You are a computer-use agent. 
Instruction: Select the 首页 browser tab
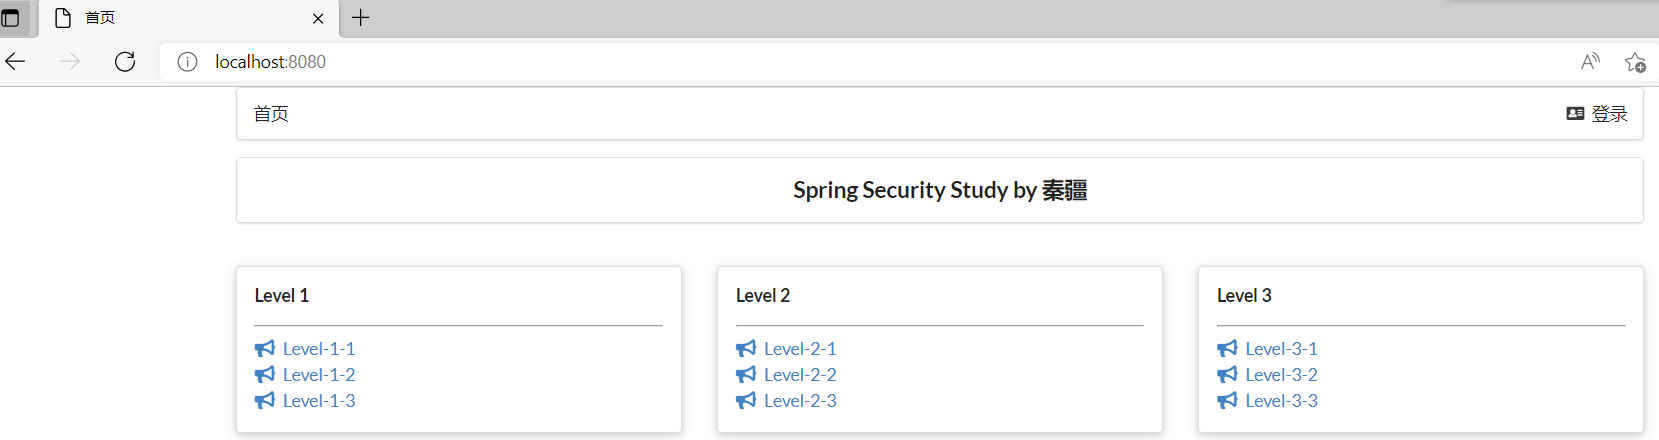pos(189,18)
